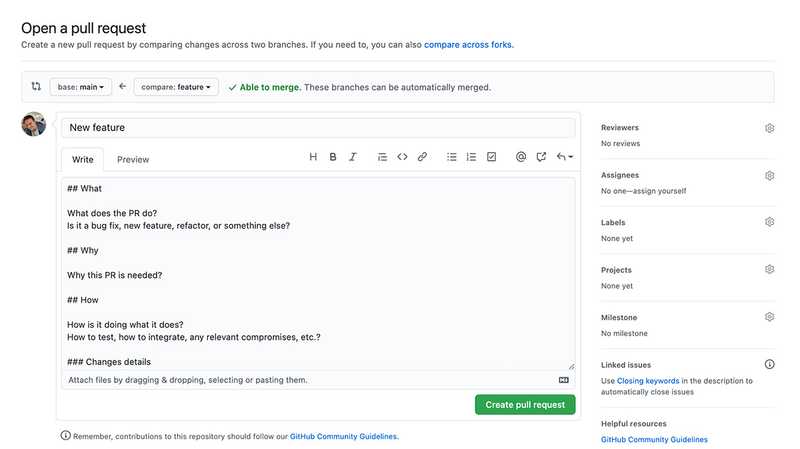Open Assignees gear settings
Screen dimensions: 800x449
(769, 176)
